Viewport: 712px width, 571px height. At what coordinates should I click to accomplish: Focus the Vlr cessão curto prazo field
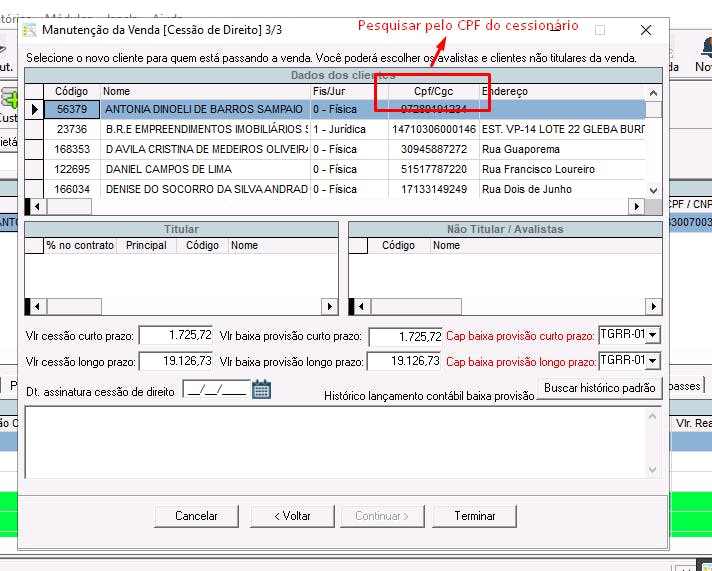pyautogui.click(x=176, y=335)
